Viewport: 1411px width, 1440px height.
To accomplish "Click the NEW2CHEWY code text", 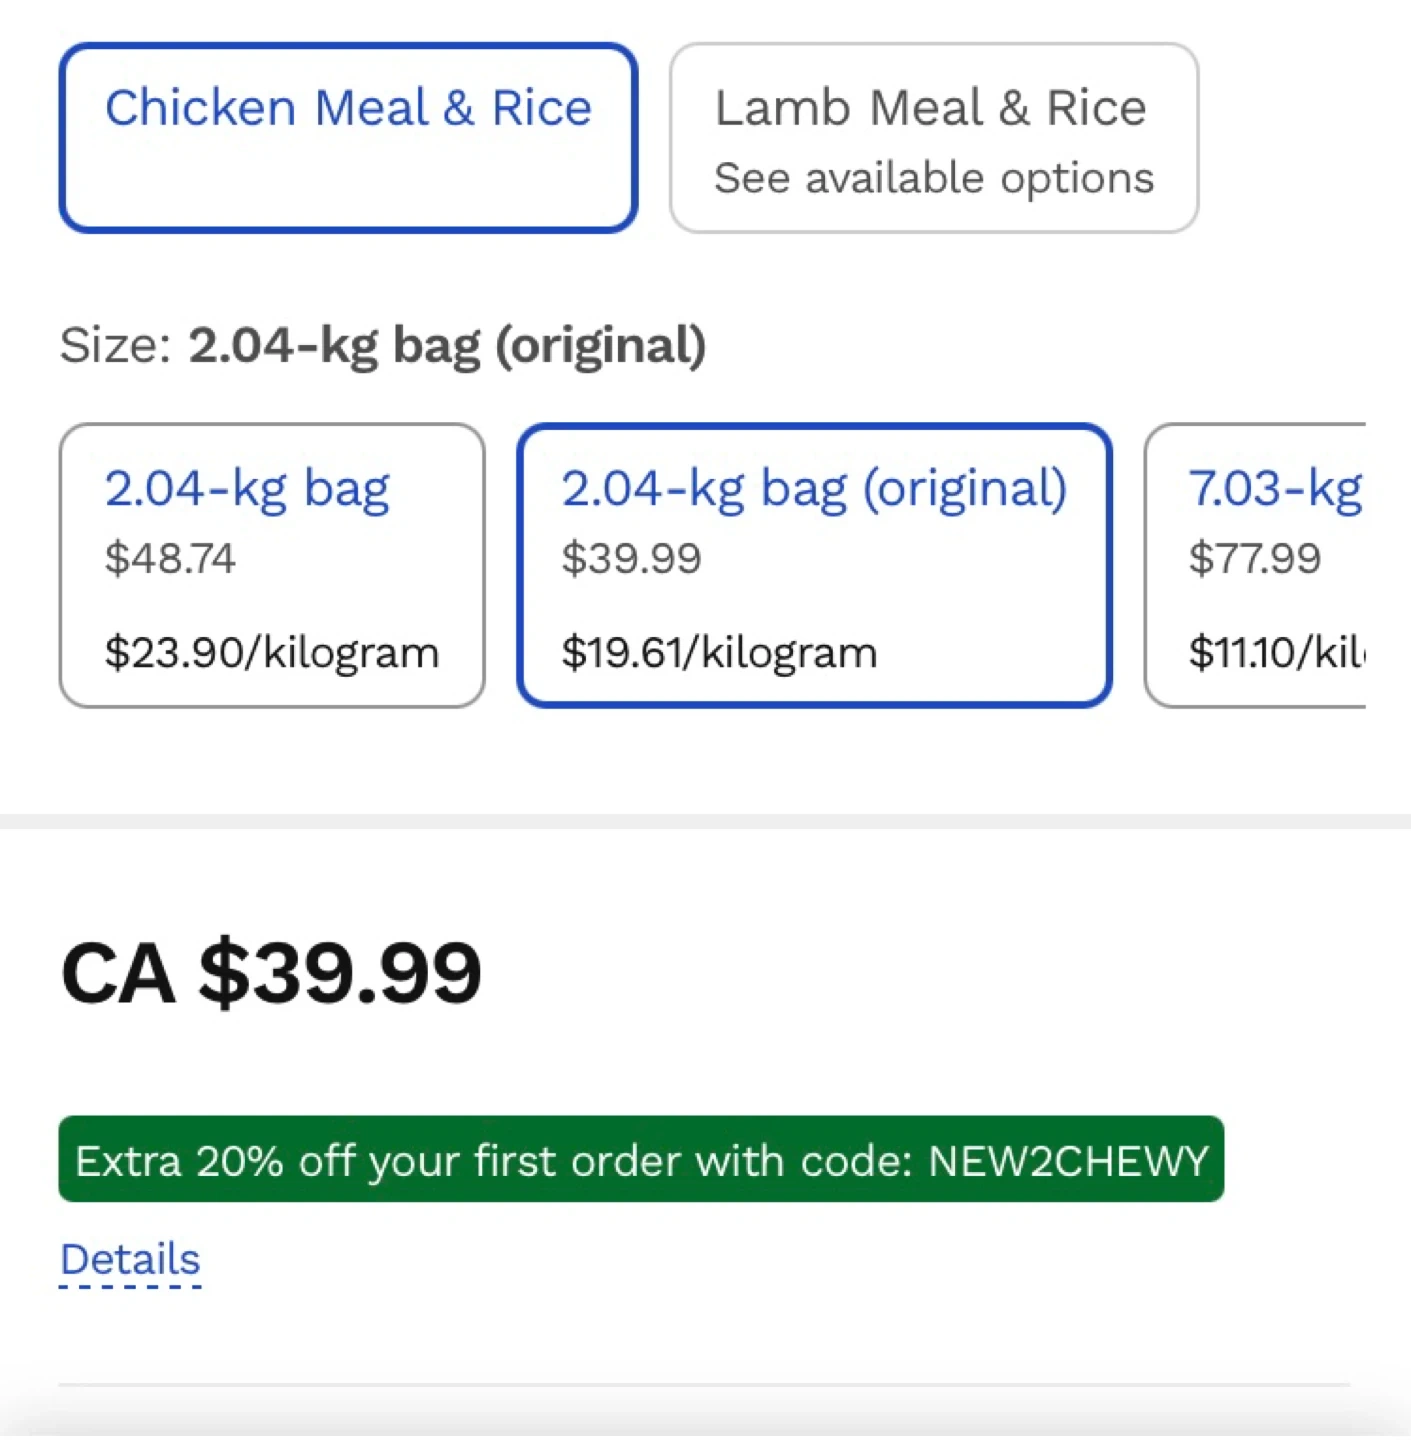I will point(1068,1161).
